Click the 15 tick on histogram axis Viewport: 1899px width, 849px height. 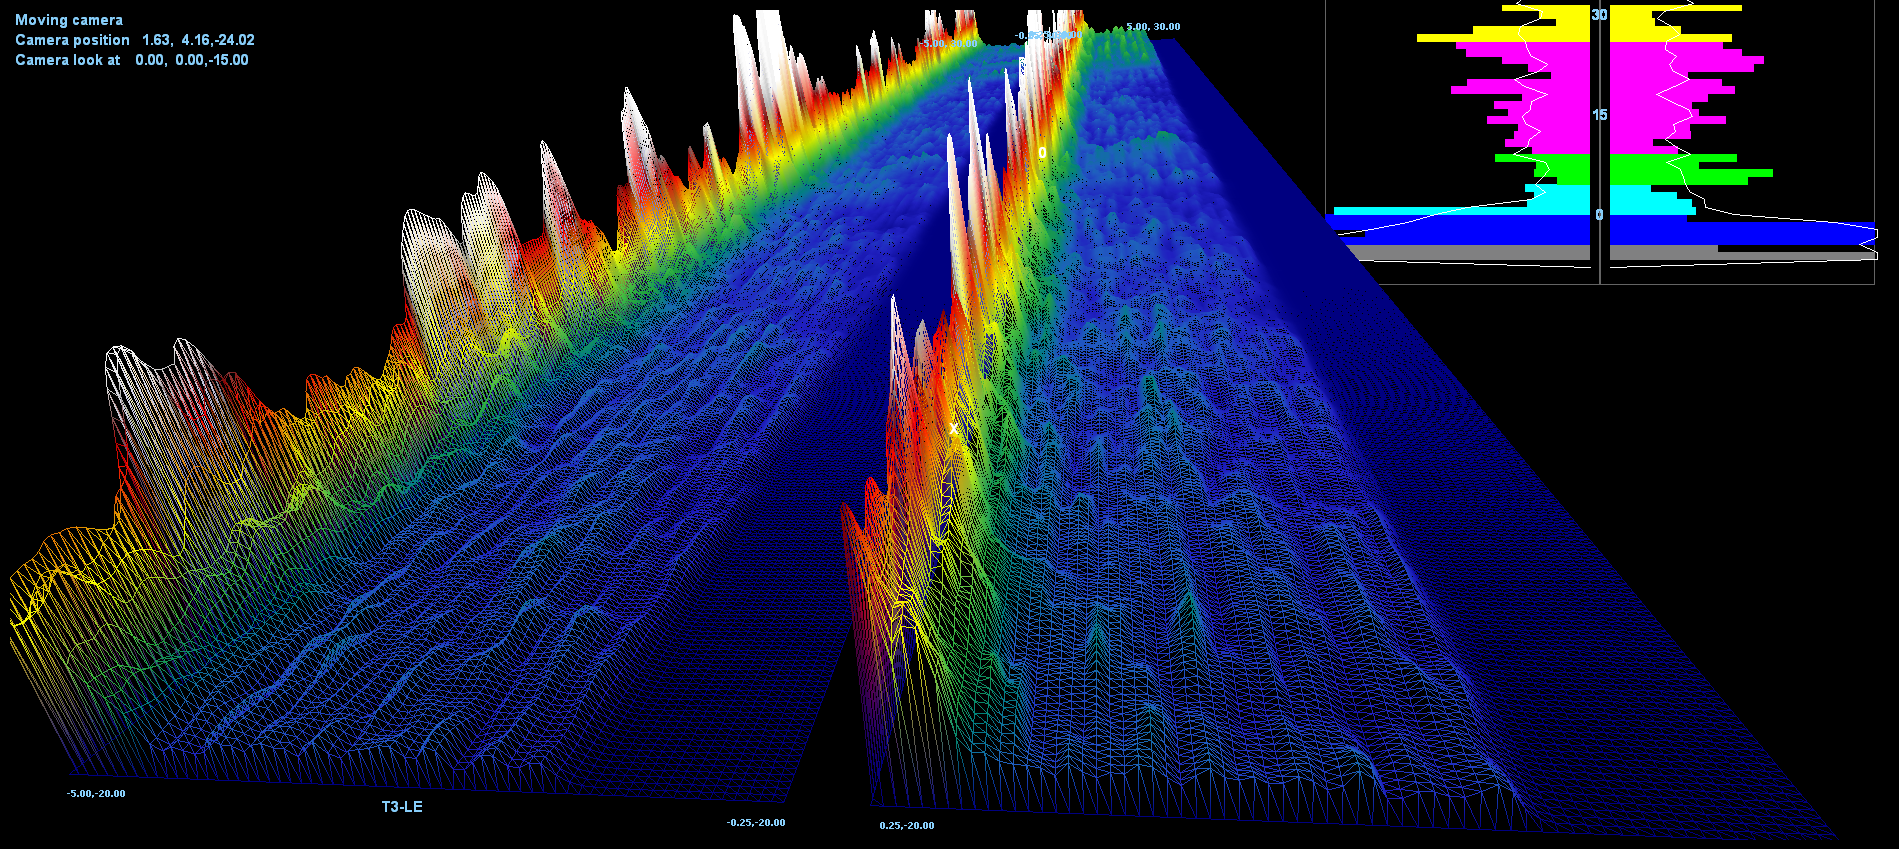coord(1600,115)
